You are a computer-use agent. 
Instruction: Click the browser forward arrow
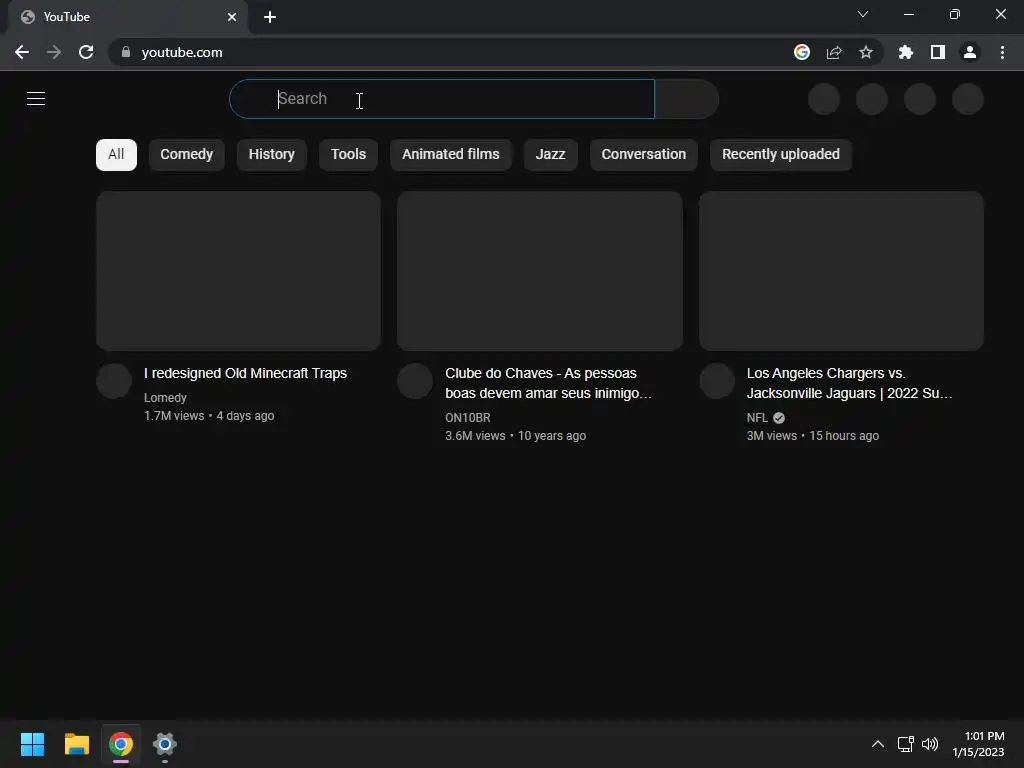click(x=54, y=52)
